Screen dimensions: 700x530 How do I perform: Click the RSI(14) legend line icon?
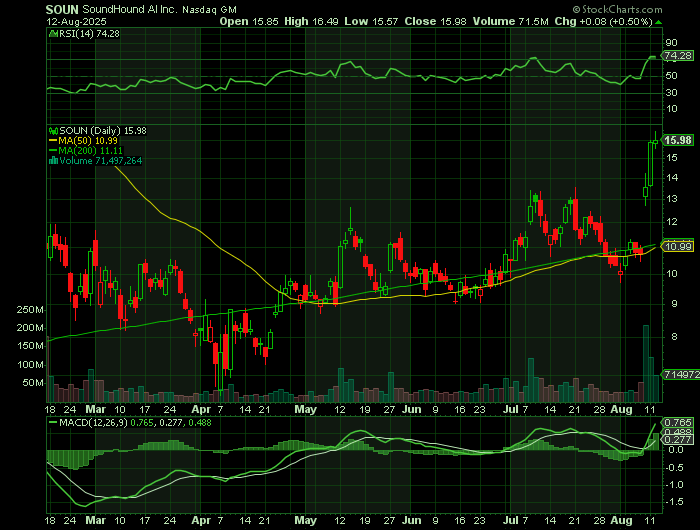coord(53,33)
